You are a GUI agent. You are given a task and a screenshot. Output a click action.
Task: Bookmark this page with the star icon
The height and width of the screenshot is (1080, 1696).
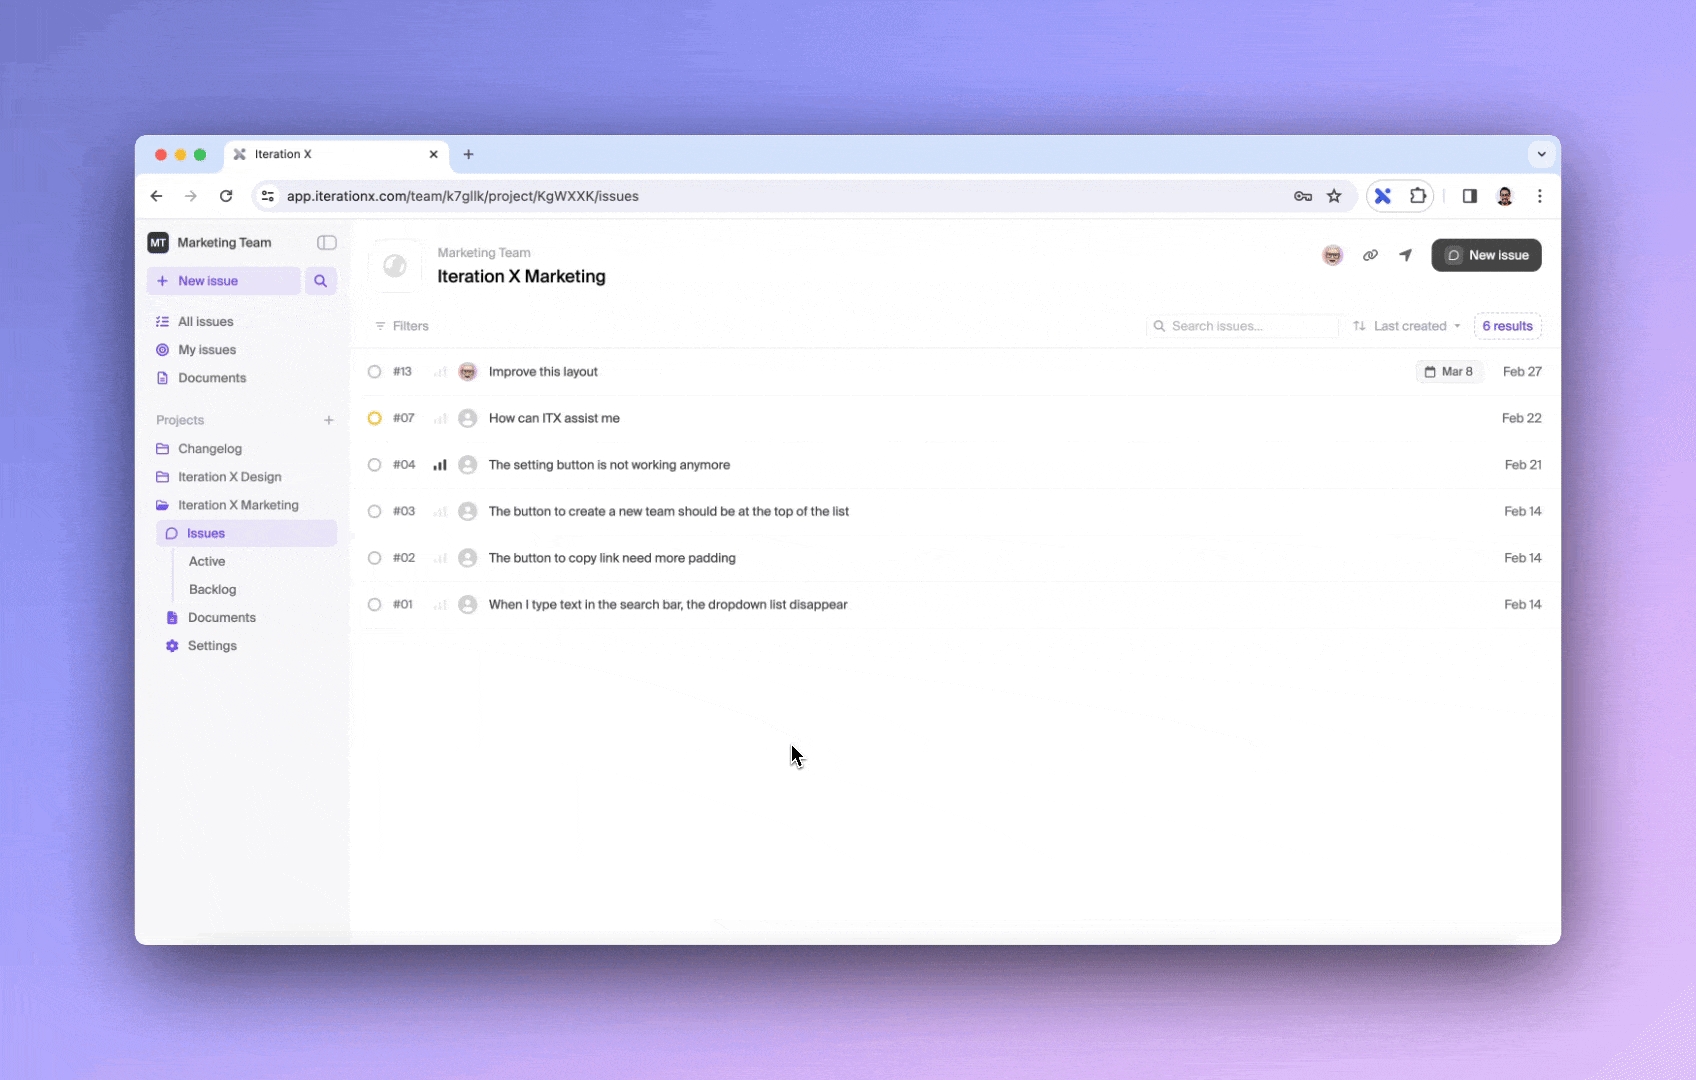coord(1334,196)
